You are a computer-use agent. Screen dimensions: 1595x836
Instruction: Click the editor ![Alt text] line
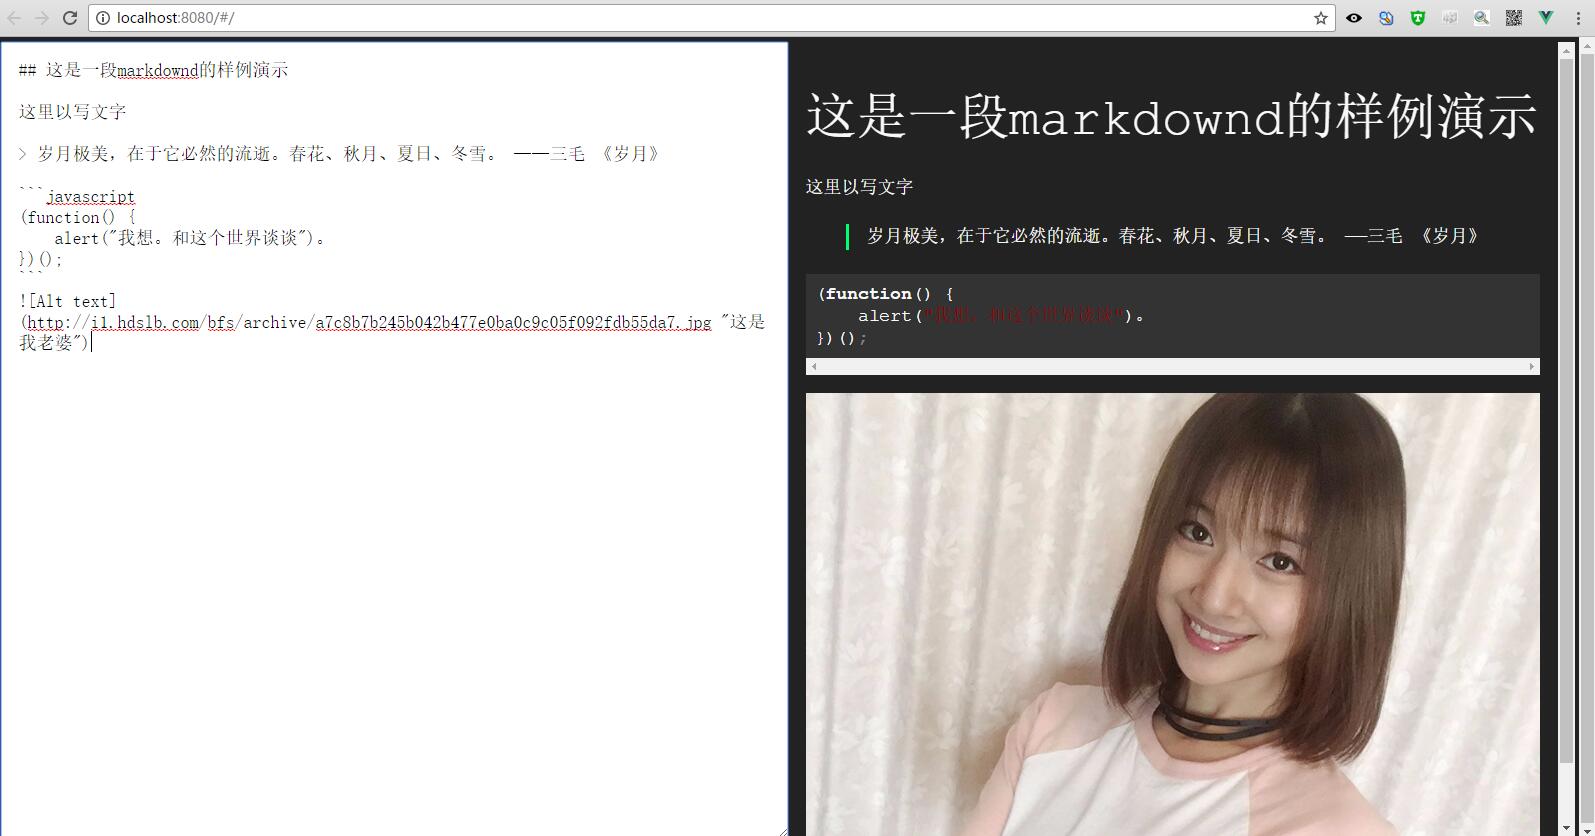click(68, 301)
